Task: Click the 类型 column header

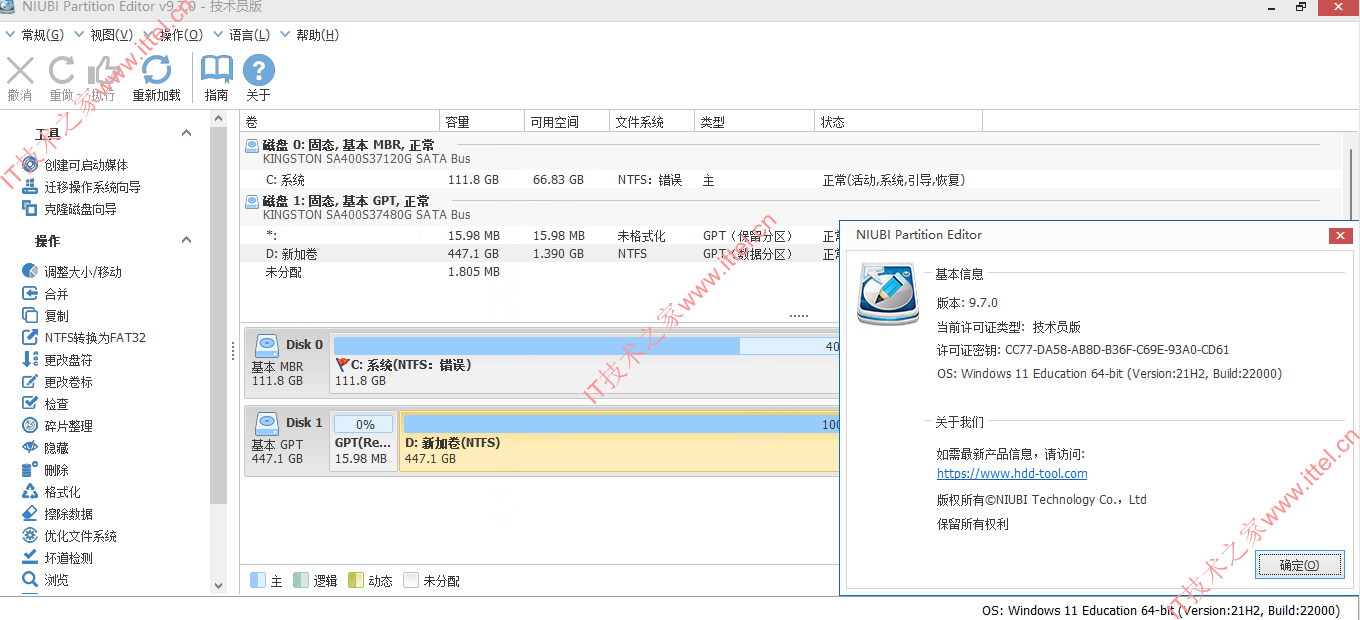Action: pos(755,122)
